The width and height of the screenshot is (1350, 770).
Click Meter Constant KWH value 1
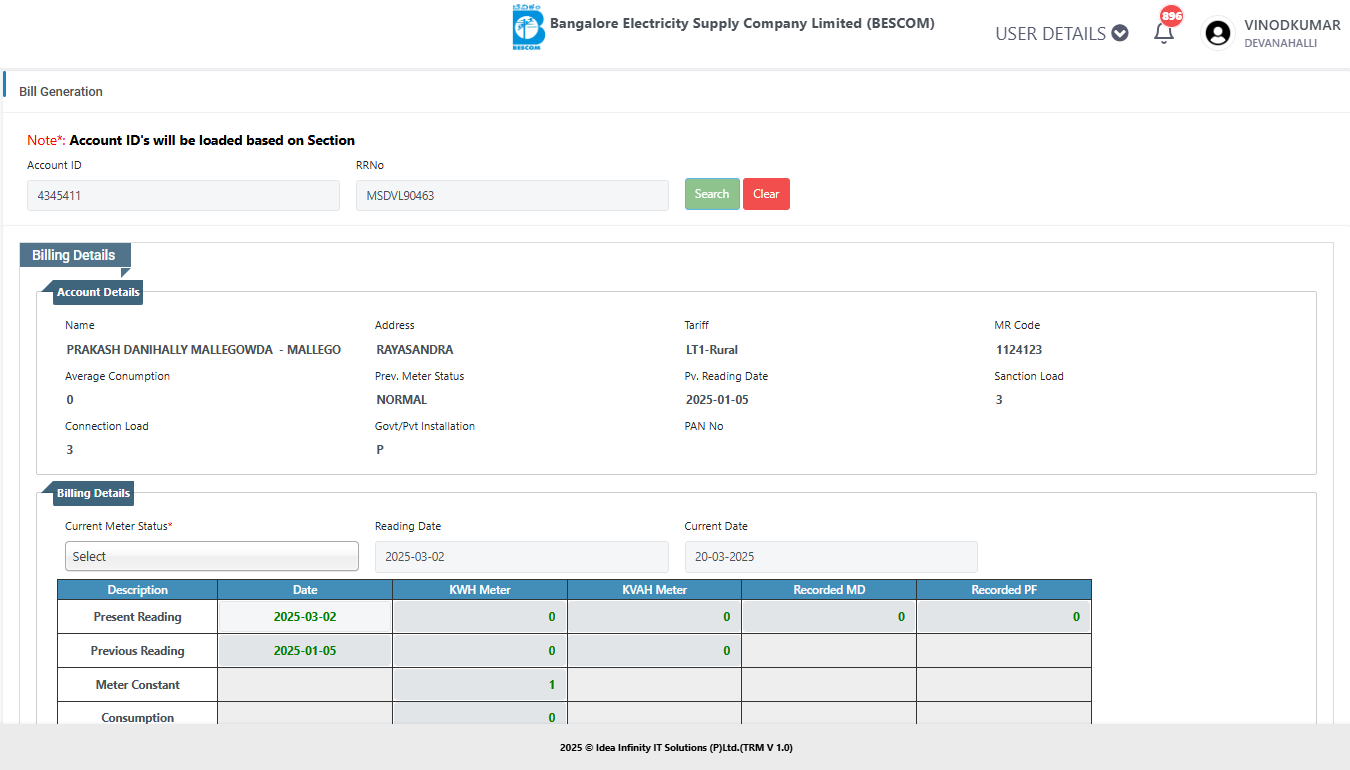coord(480,685)
